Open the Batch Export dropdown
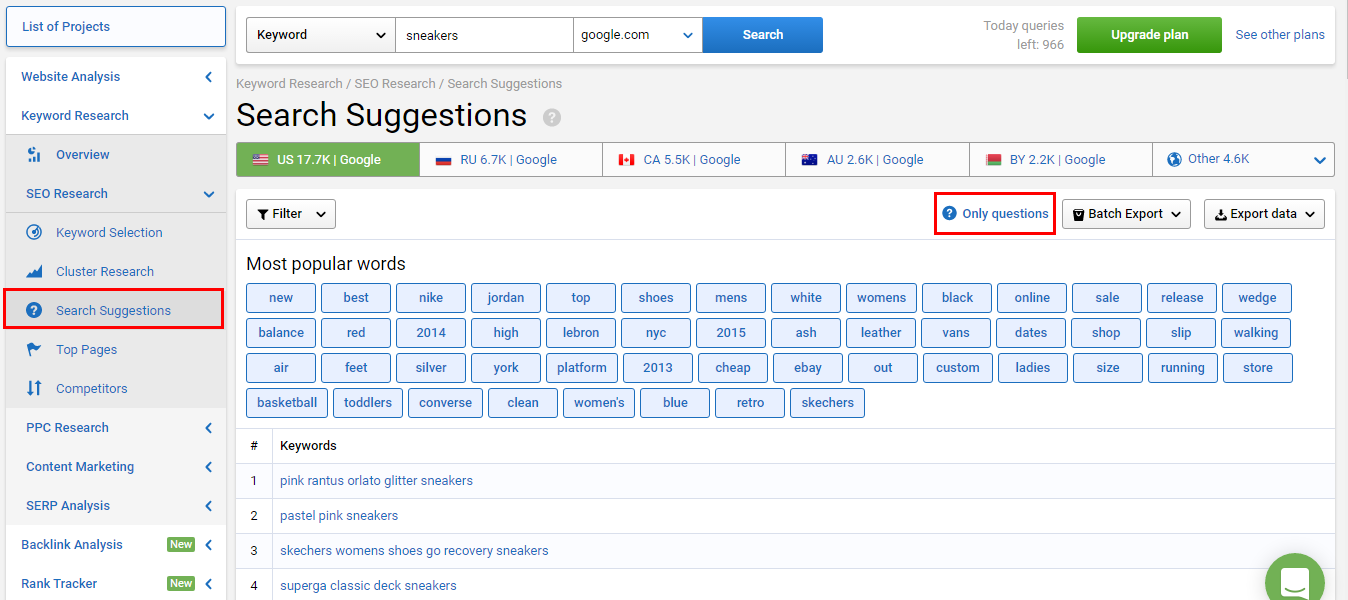The width and height of the screenshot is (1348, 600). click(x=1126, y=214)
